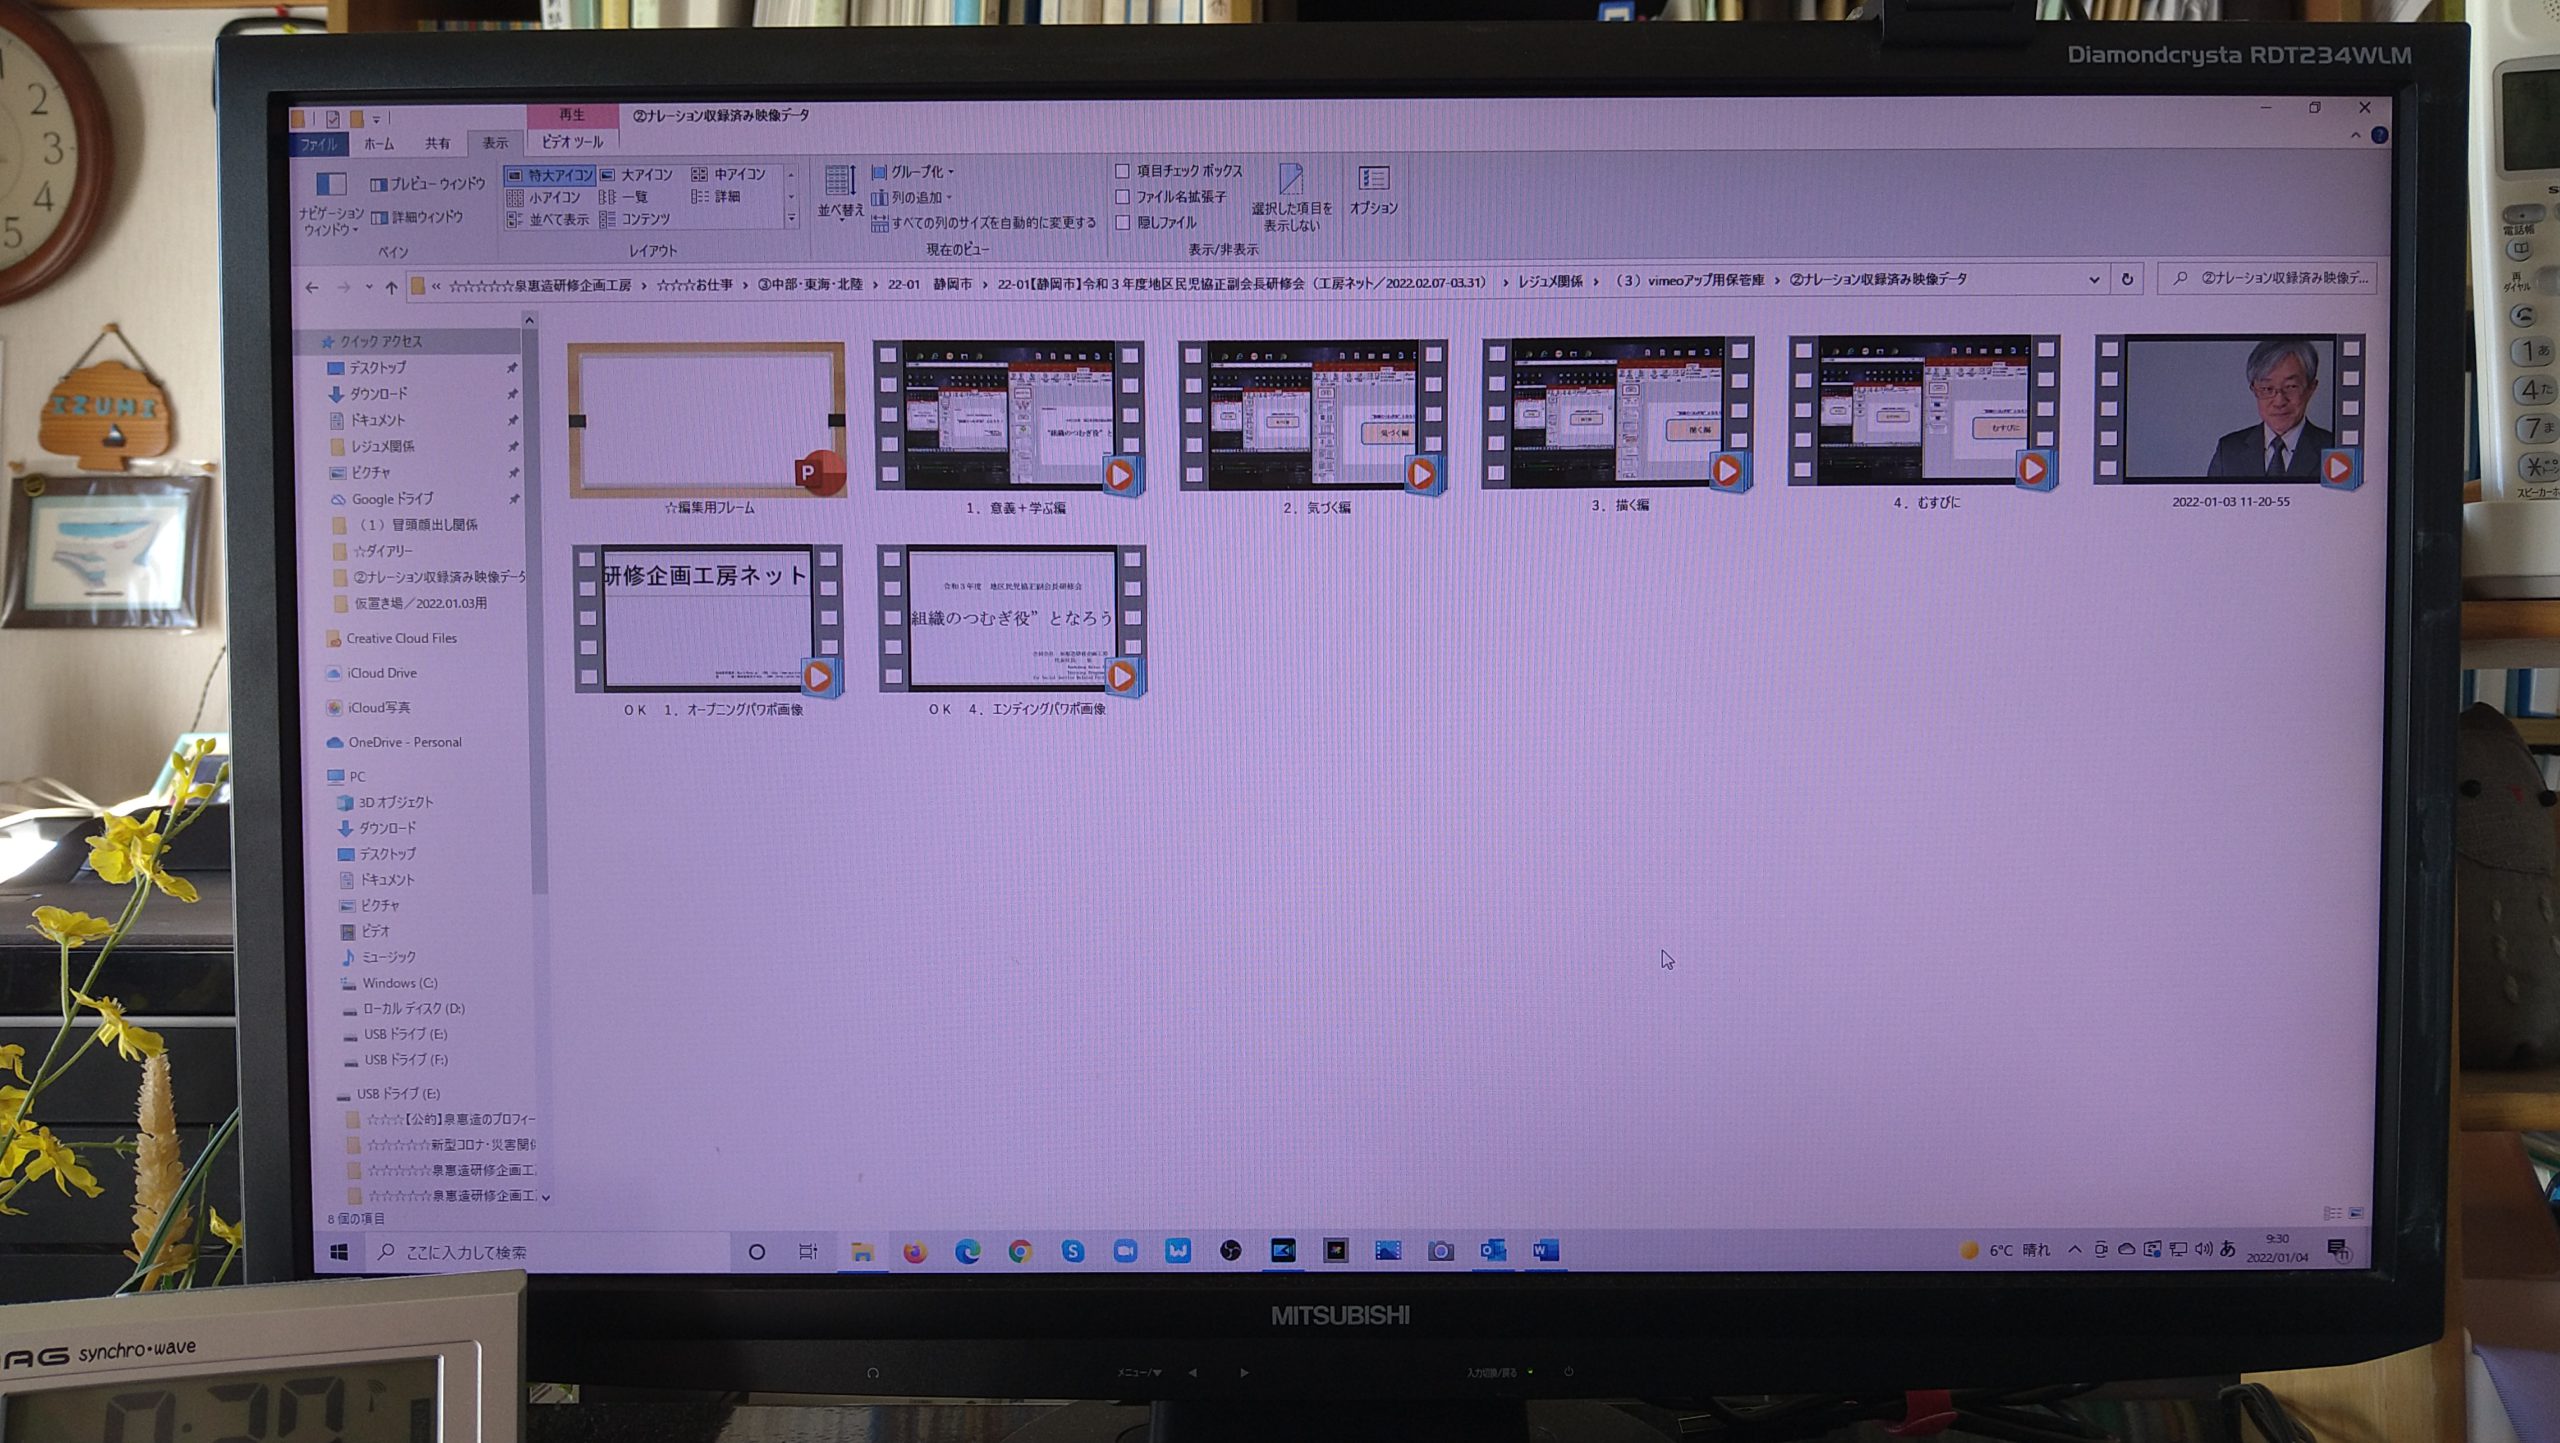Viewport: 2560px width, 1443px height.
Task: Click すべての列のサイズを自動的に変更する
Action: coord(984,223)
